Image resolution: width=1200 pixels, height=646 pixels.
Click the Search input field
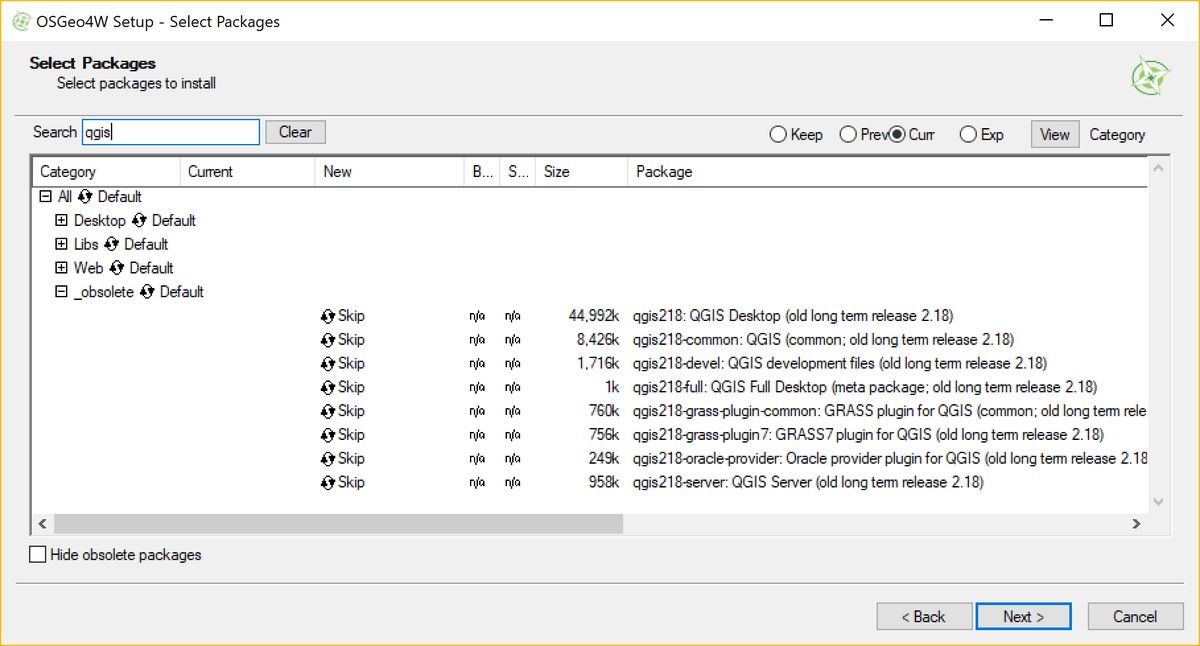tap(170, 132)
